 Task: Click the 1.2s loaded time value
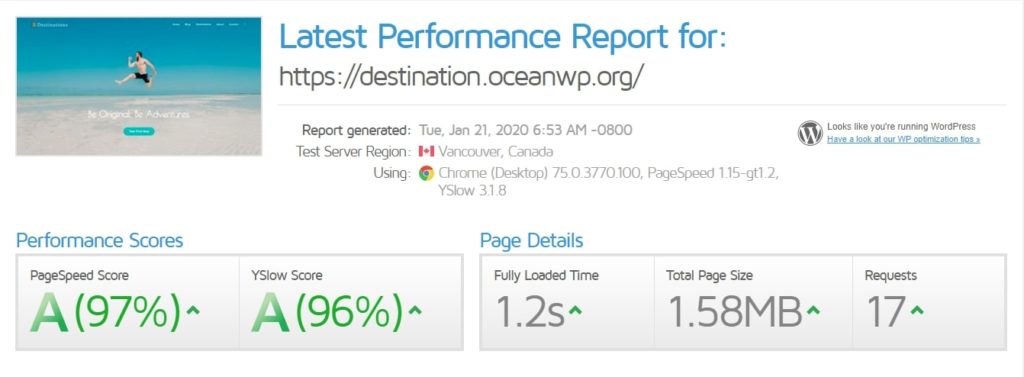(x=530, y=312)
